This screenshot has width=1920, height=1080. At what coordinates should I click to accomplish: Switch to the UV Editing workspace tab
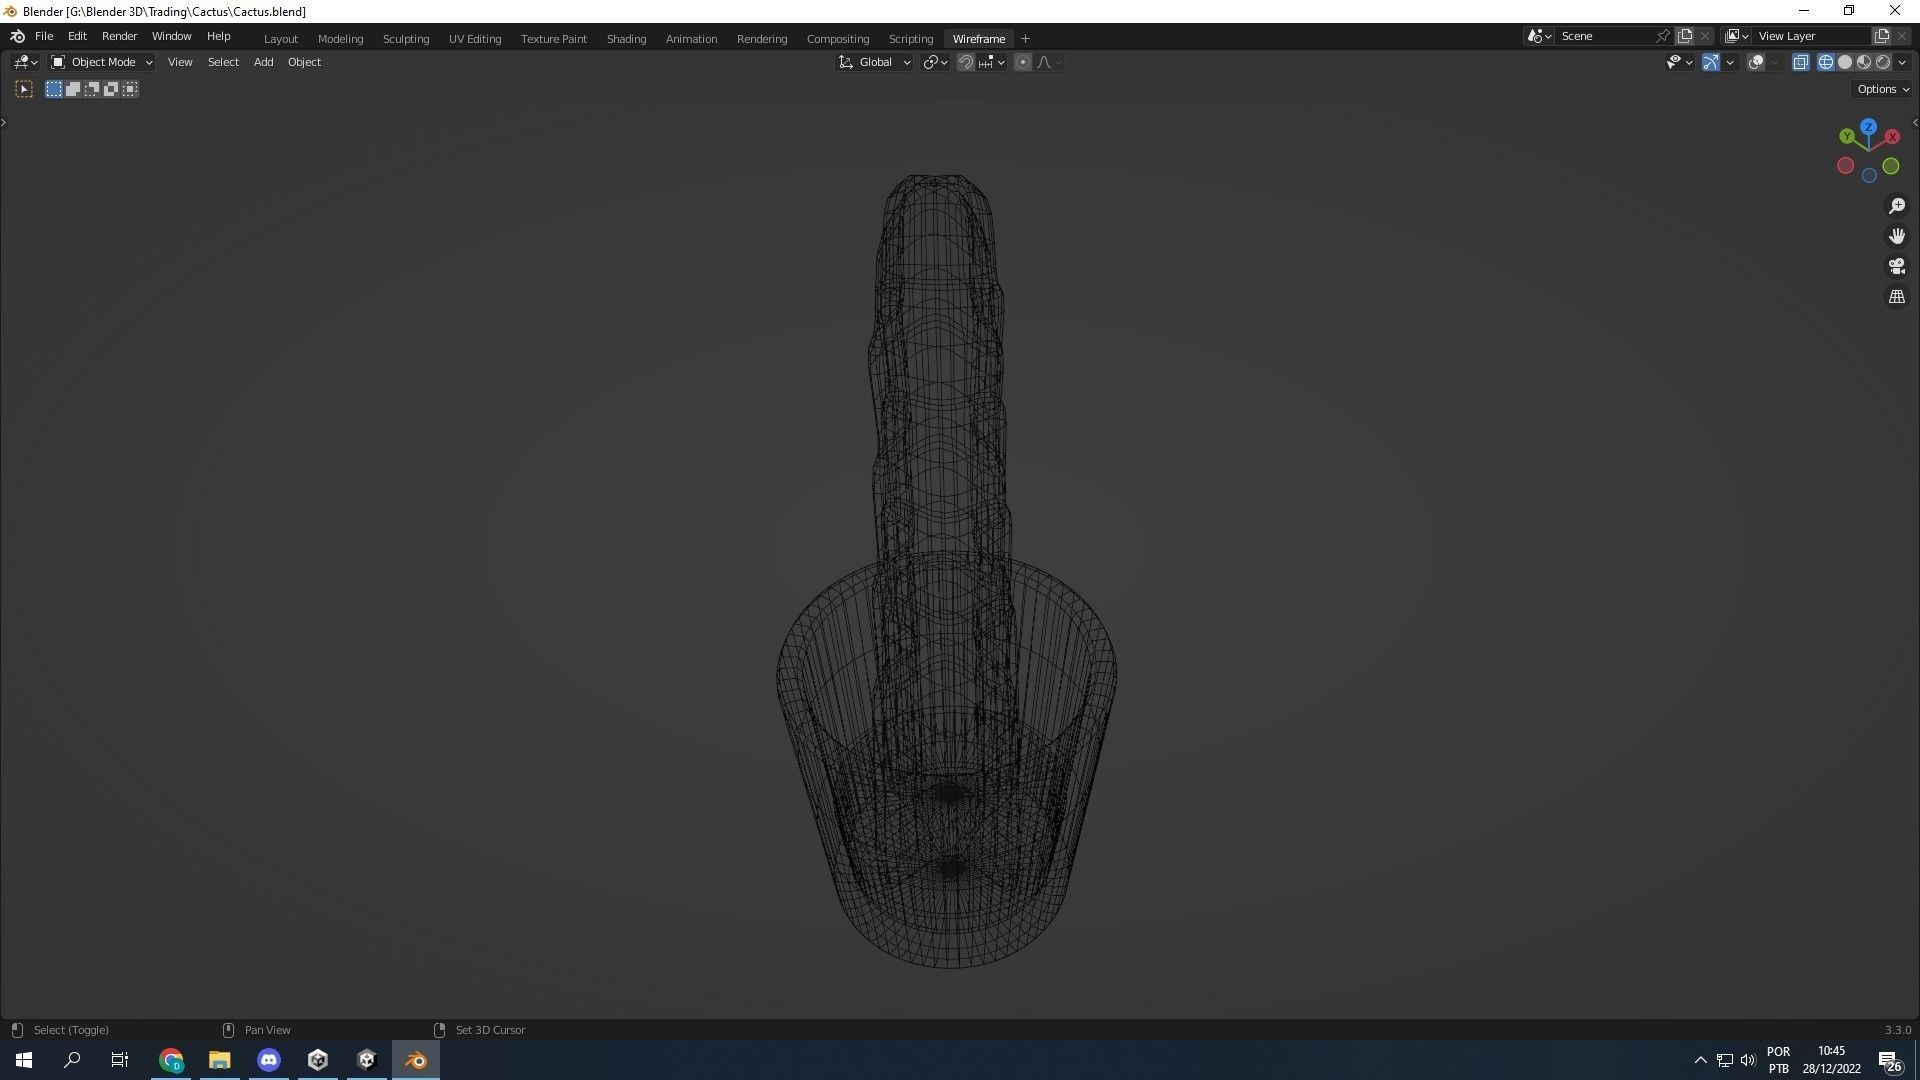(x=475, y=39)
